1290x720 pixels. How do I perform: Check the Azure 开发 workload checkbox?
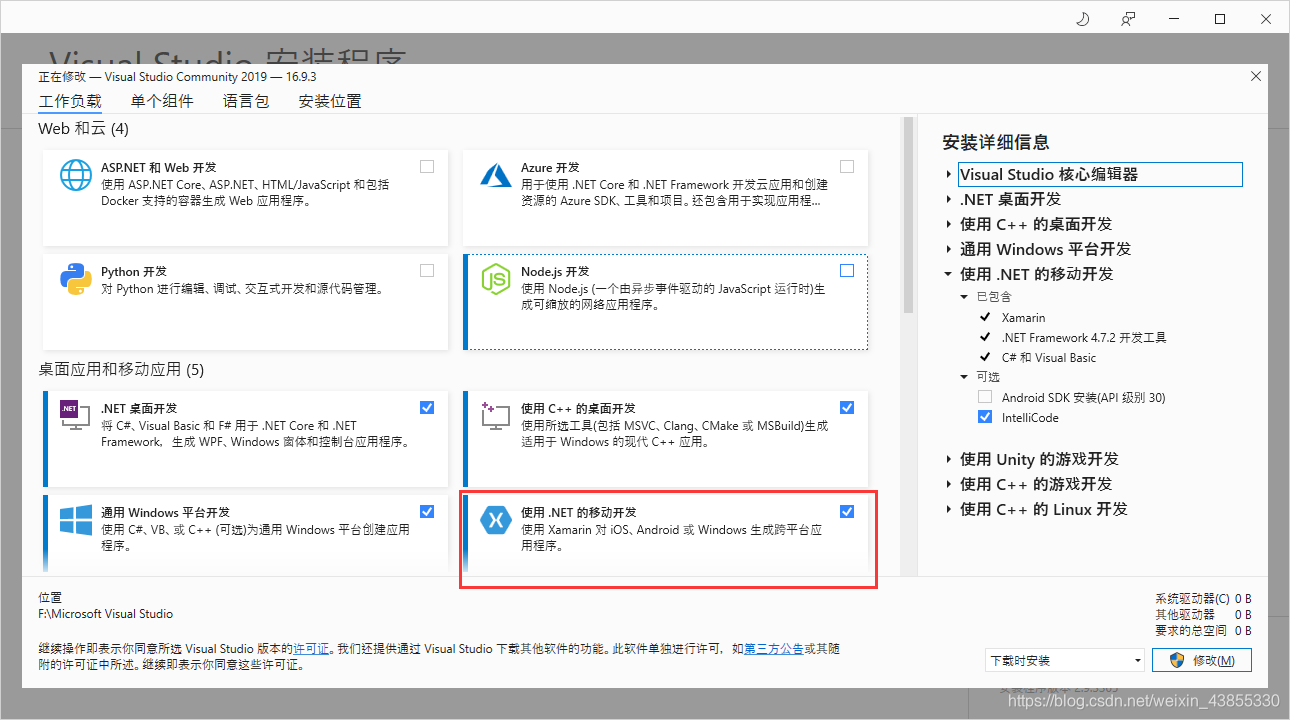click(x=847, y=167)
